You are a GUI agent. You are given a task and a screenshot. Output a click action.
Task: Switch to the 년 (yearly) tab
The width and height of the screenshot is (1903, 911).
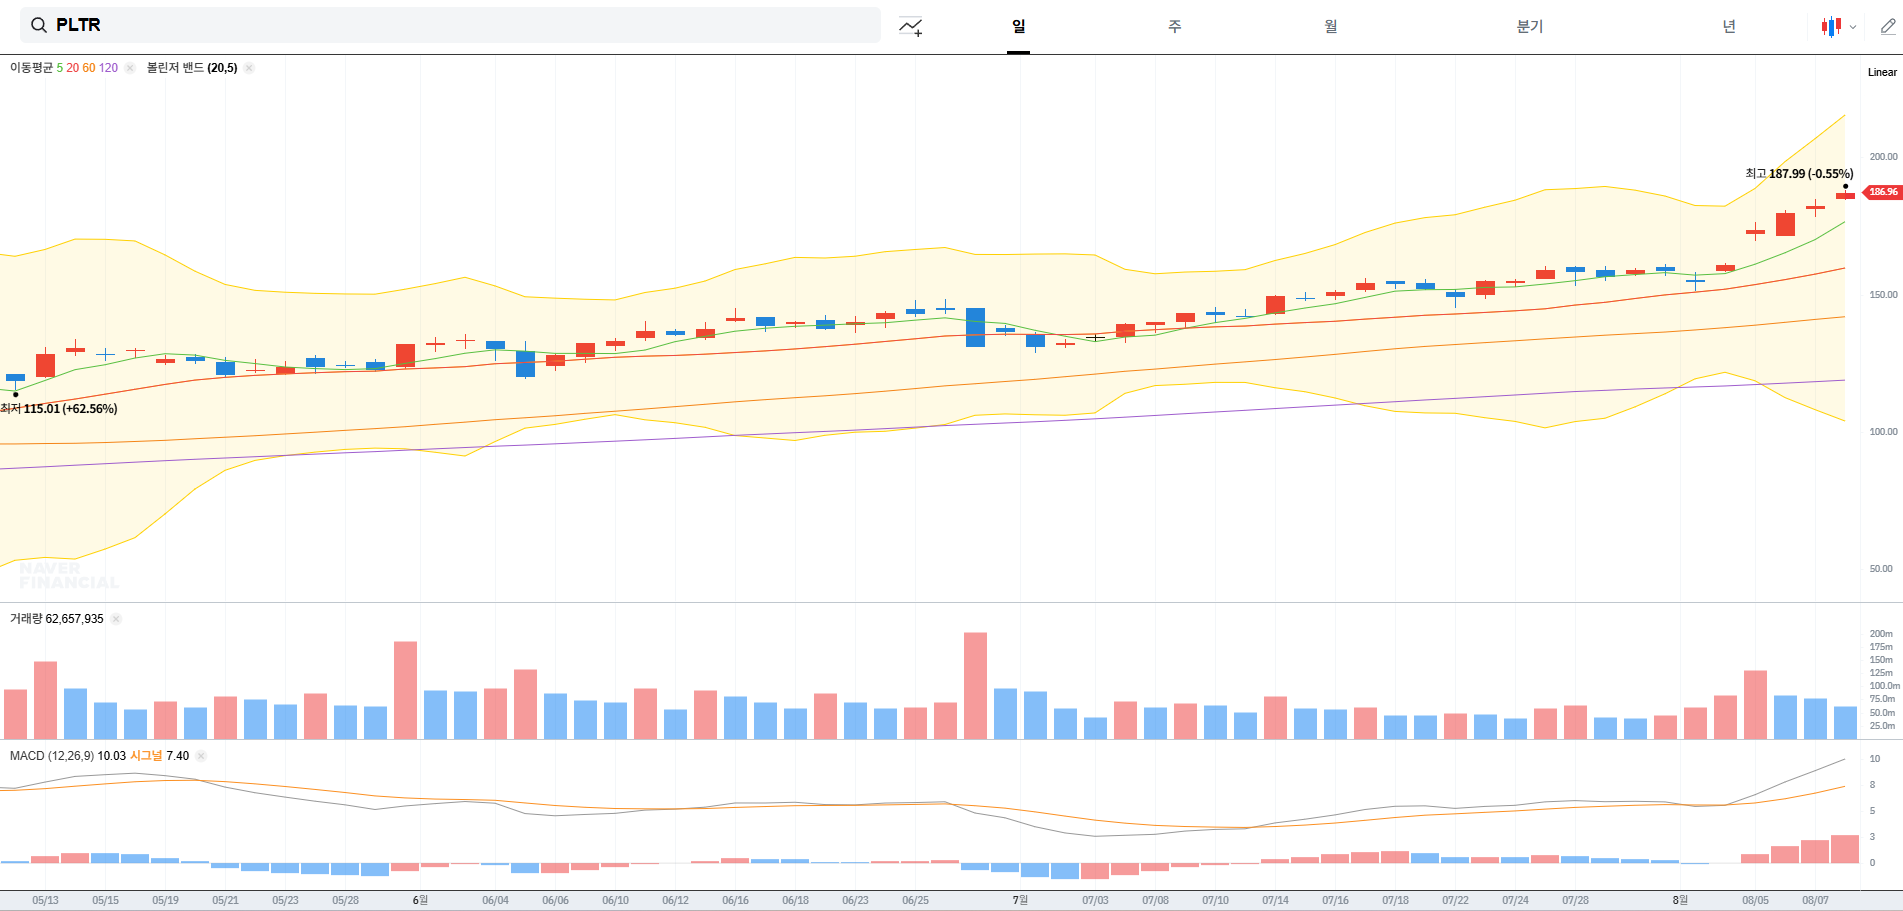(x=1729, y=26)
